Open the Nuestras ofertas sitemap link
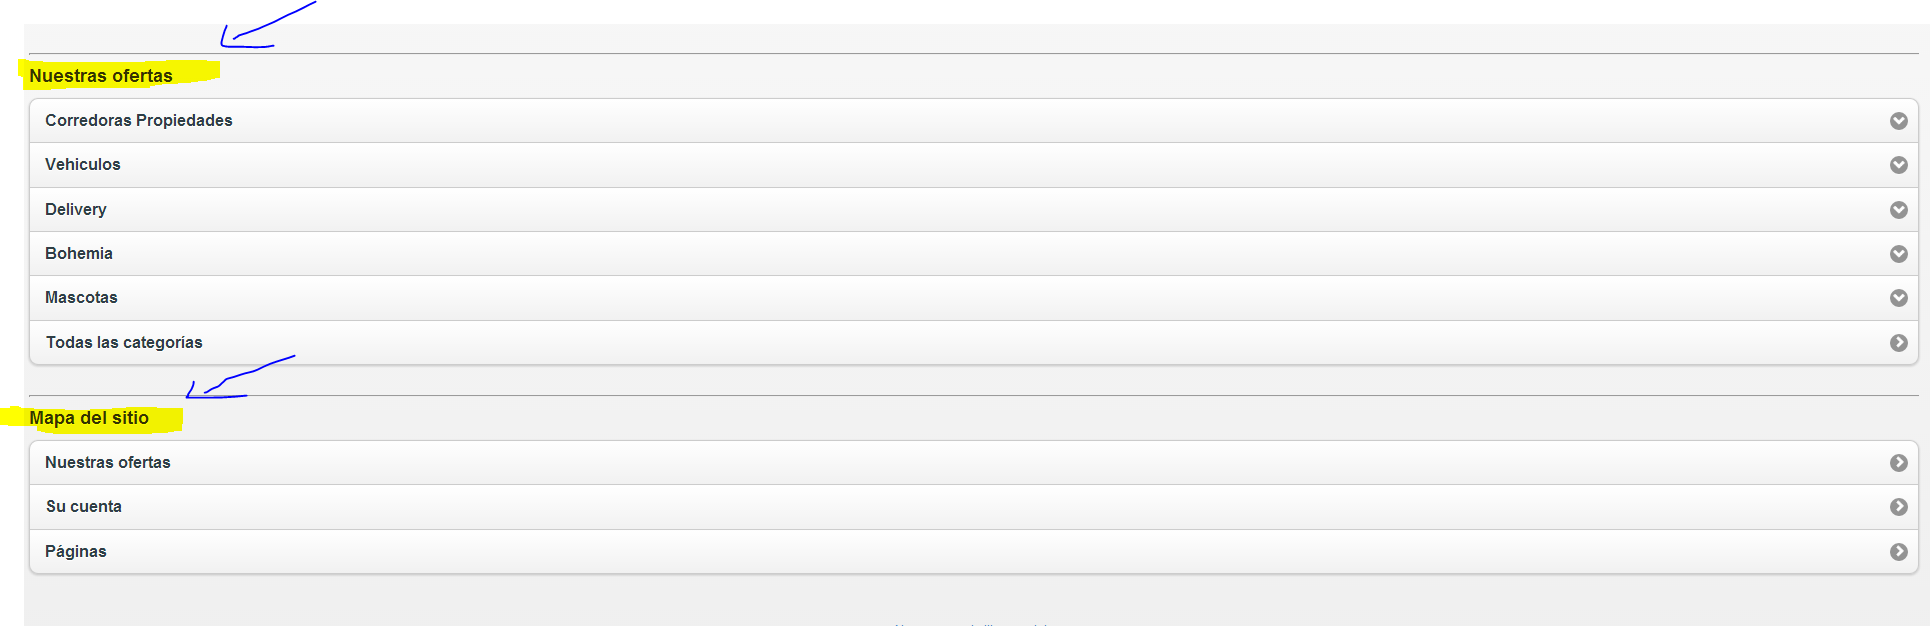This screenshot has width=1930, height=626. point(974,463)
